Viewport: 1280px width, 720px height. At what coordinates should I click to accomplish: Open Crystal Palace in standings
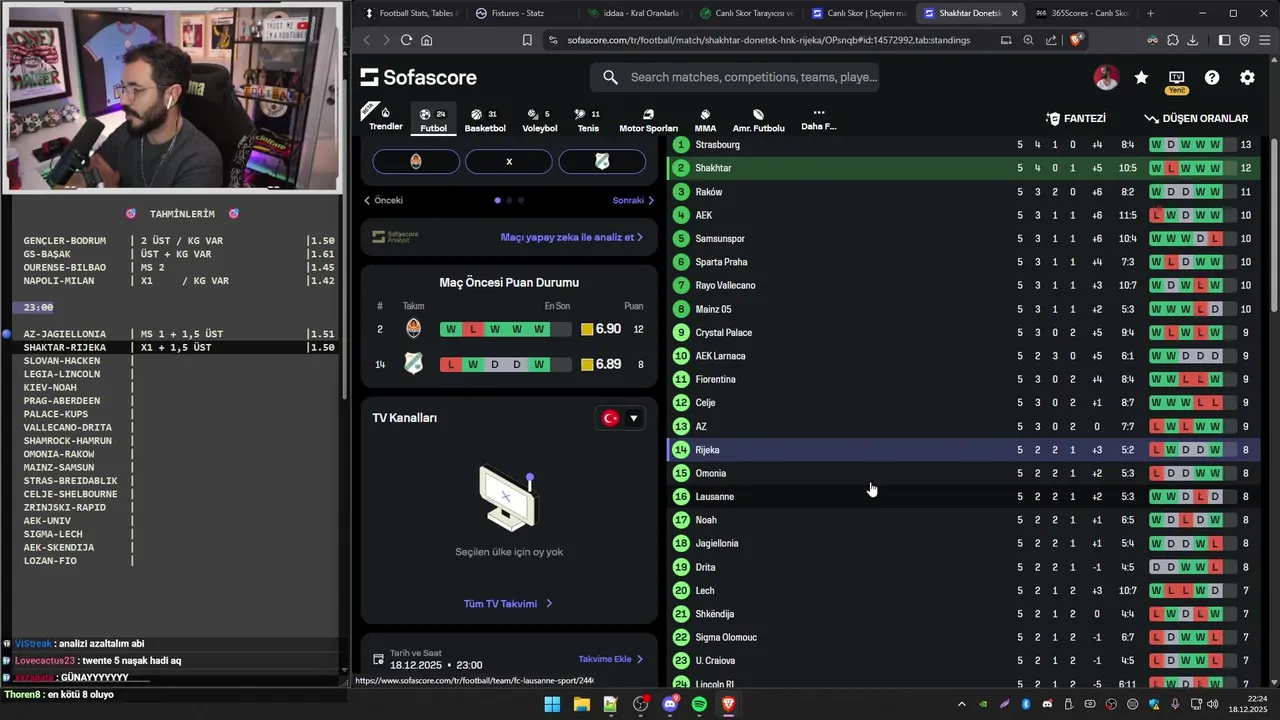point(724,332)
